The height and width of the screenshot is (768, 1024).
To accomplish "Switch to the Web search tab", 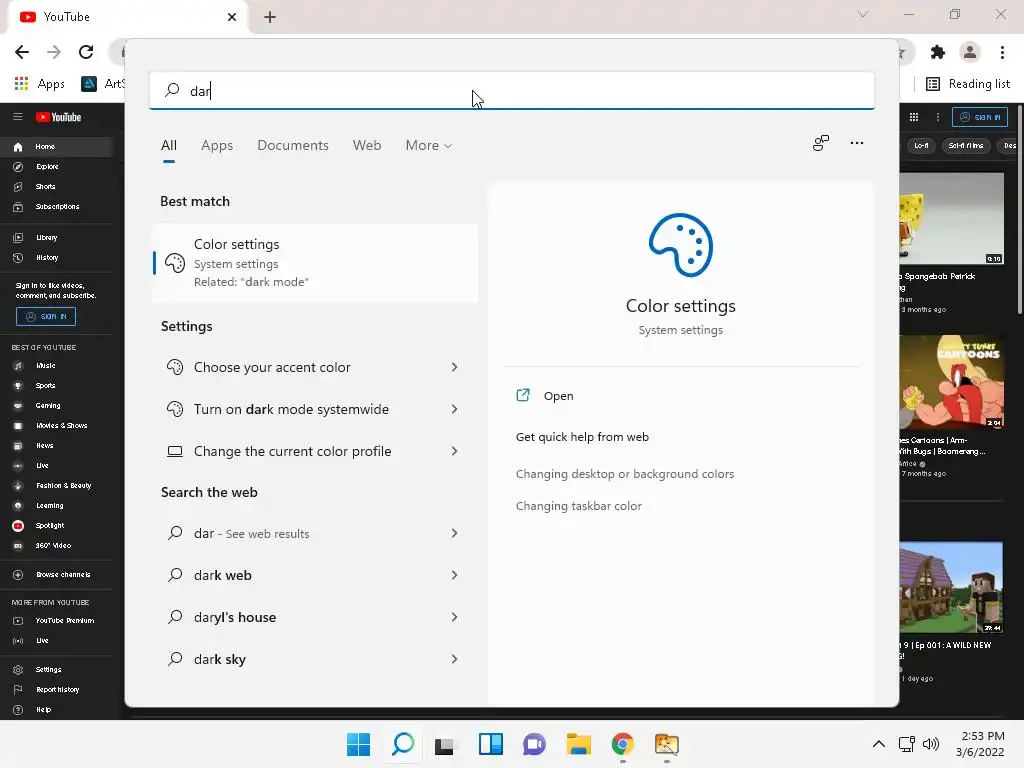I will point(367,146).
